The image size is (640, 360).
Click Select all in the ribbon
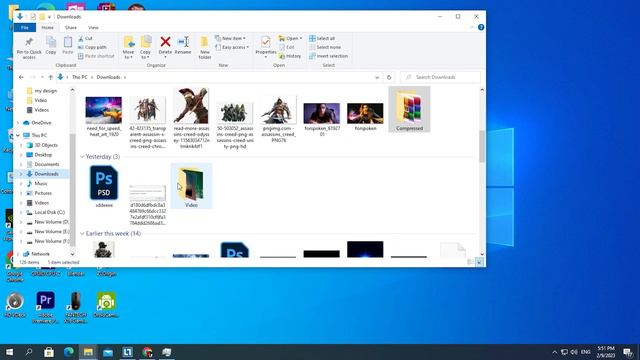coord(322,38)
